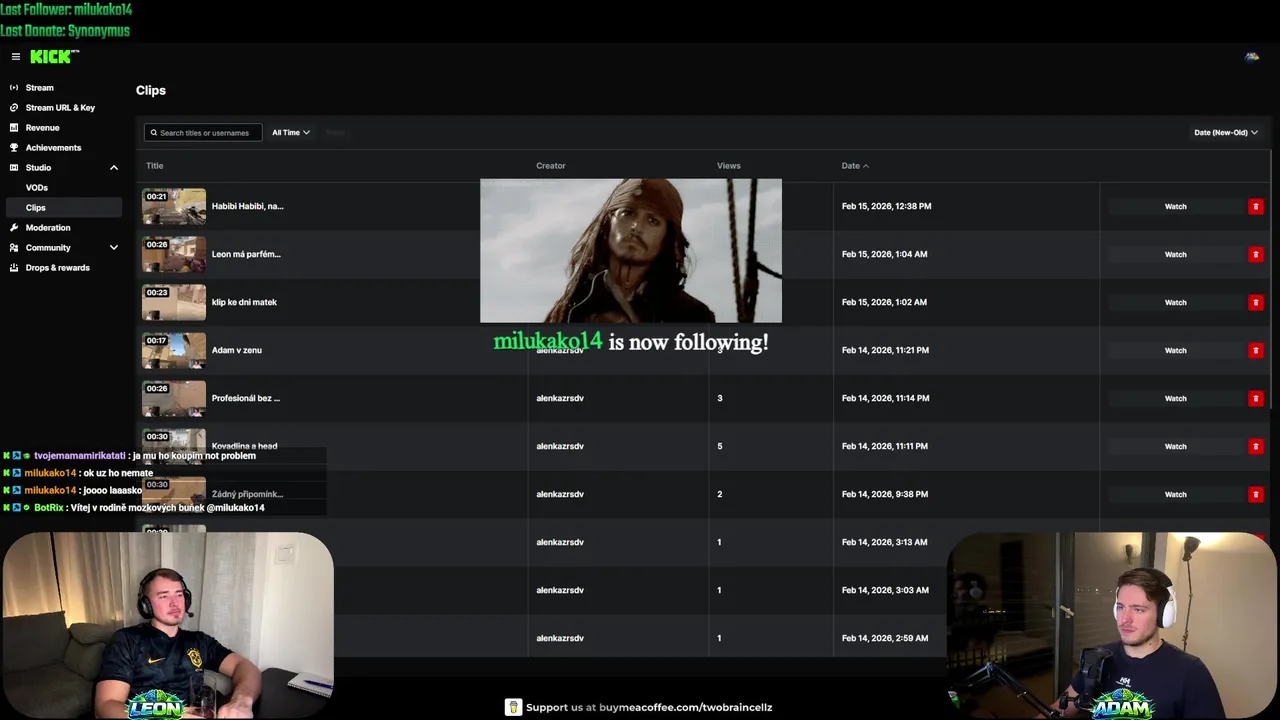The width and height of the screenshot is (1280, 720).
Task: Click the Clips page heading
Action: (151, 90)
